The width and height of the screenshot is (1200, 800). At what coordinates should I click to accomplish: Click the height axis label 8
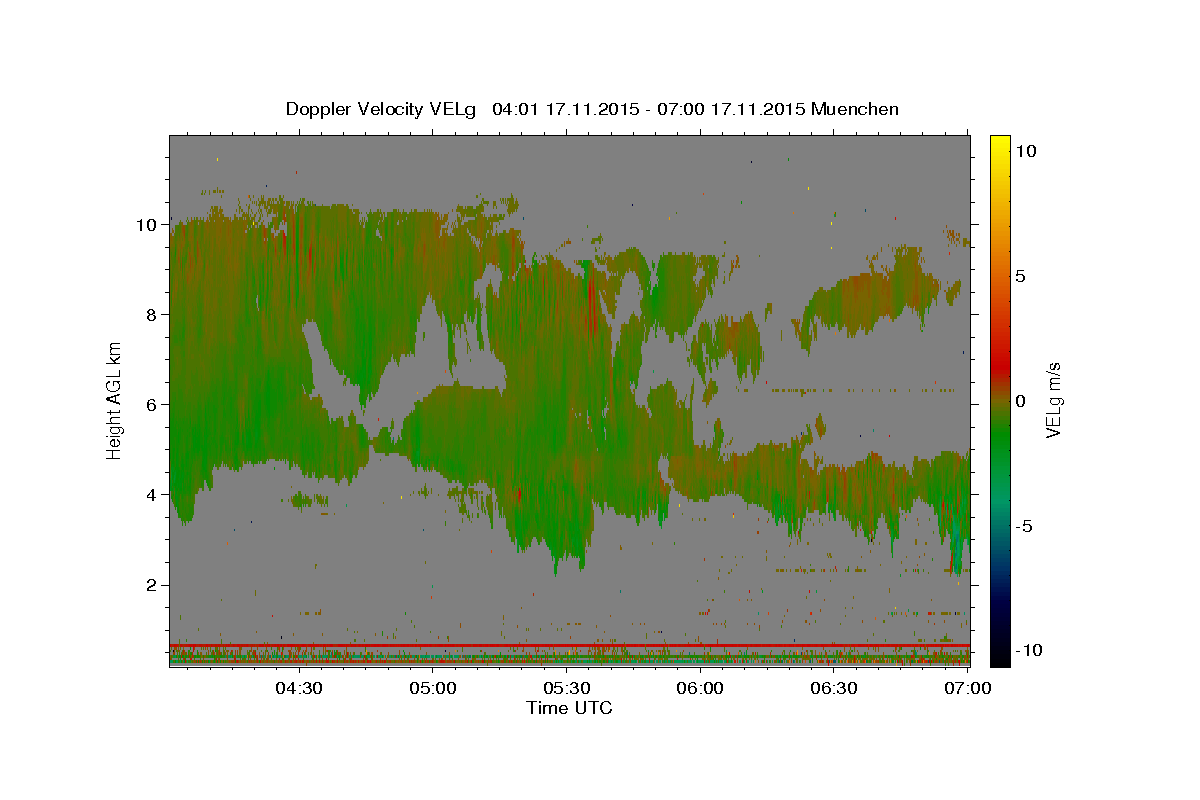152,315
